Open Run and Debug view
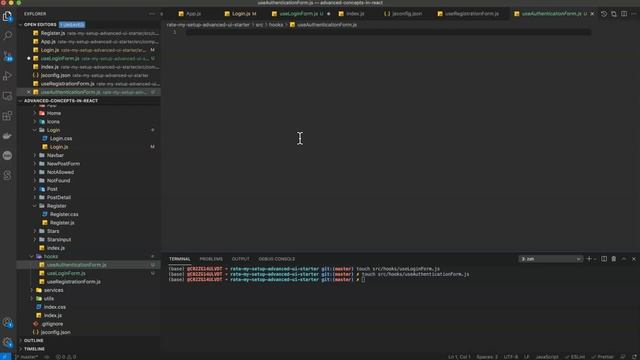640x360 pixels. point(7,76)
